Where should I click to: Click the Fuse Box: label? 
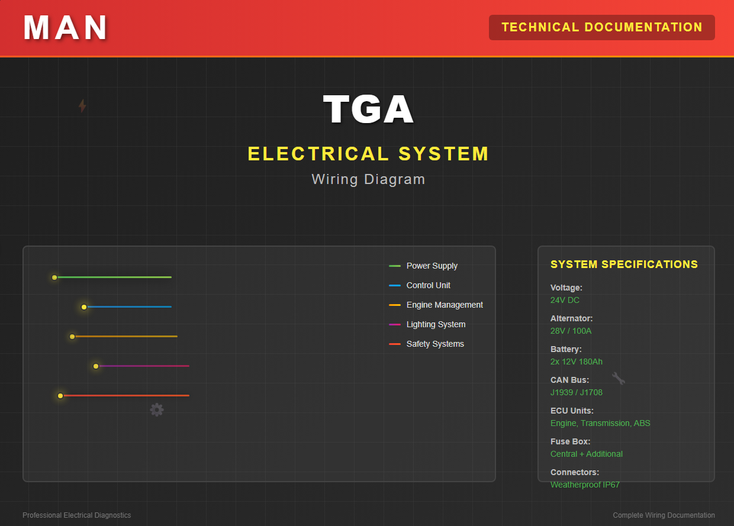pos(570,441)
